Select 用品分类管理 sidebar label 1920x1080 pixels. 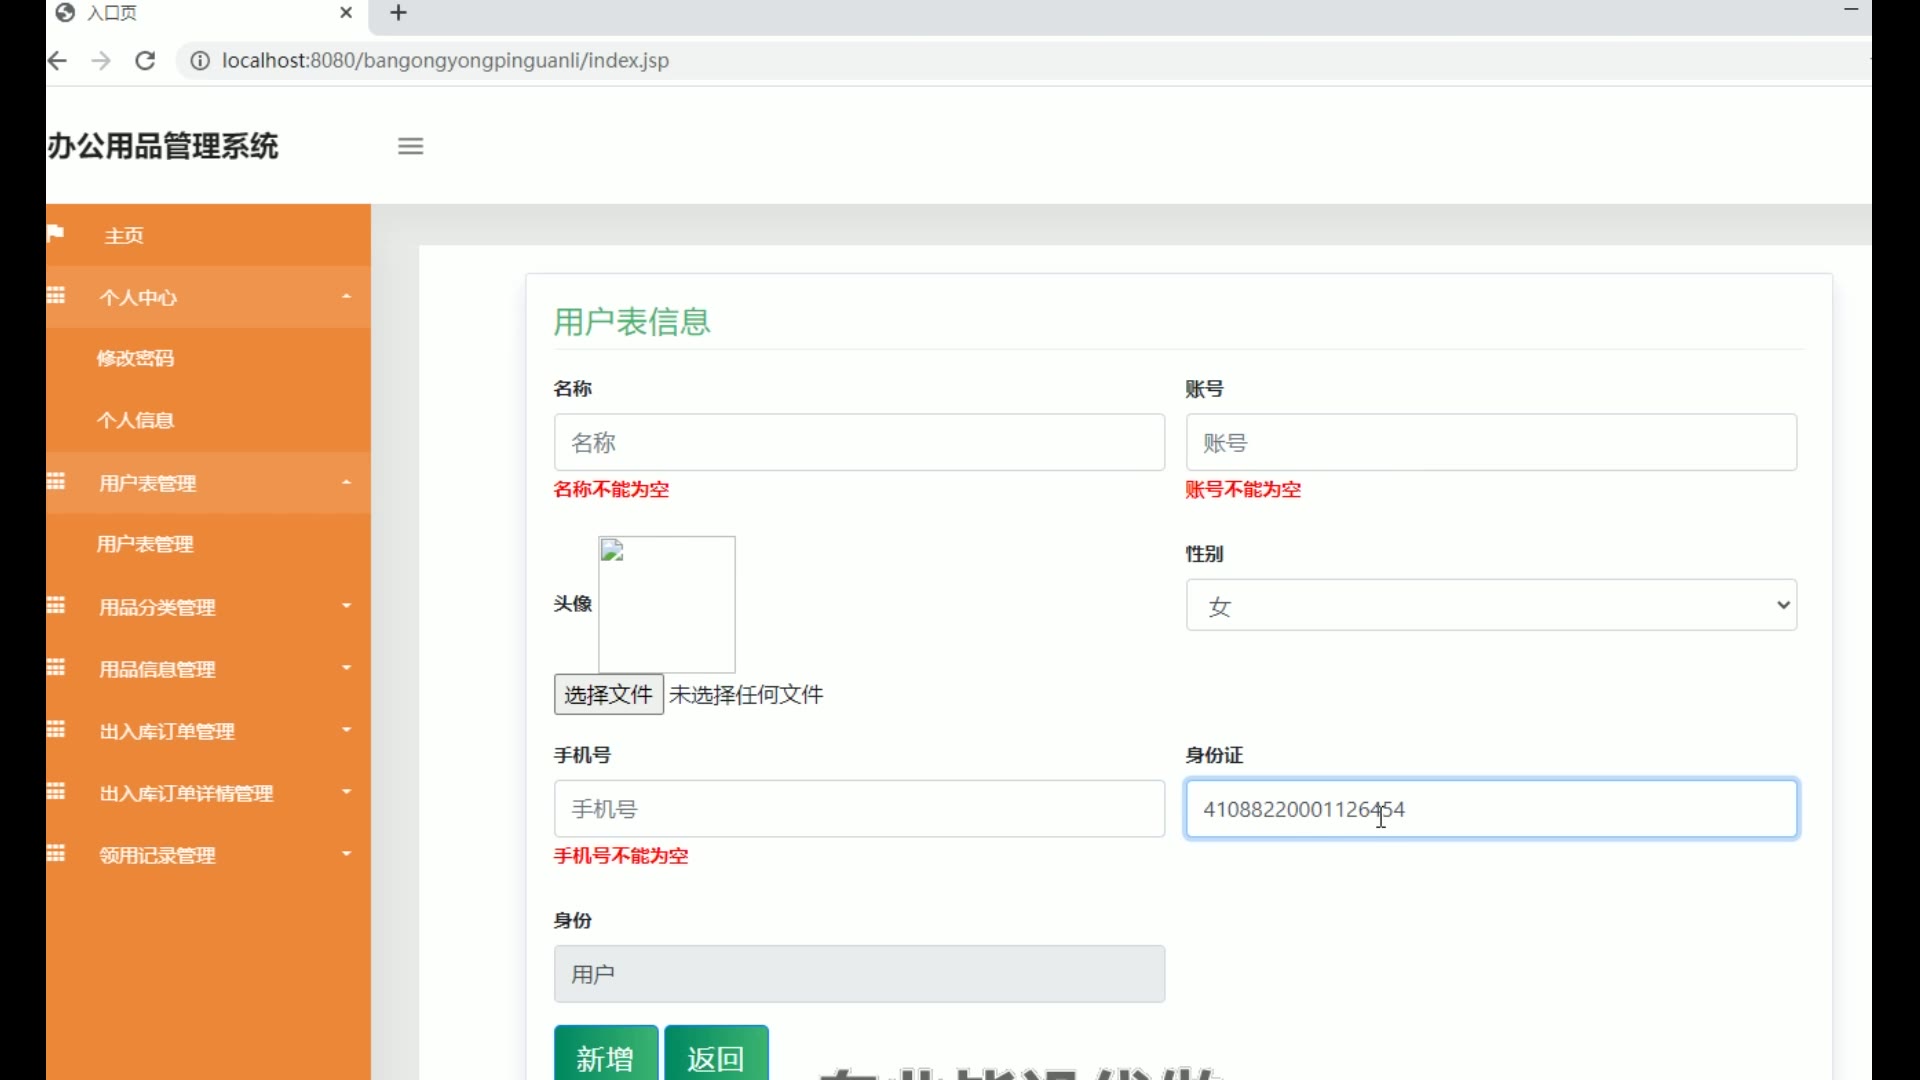[x=157, y=607]
